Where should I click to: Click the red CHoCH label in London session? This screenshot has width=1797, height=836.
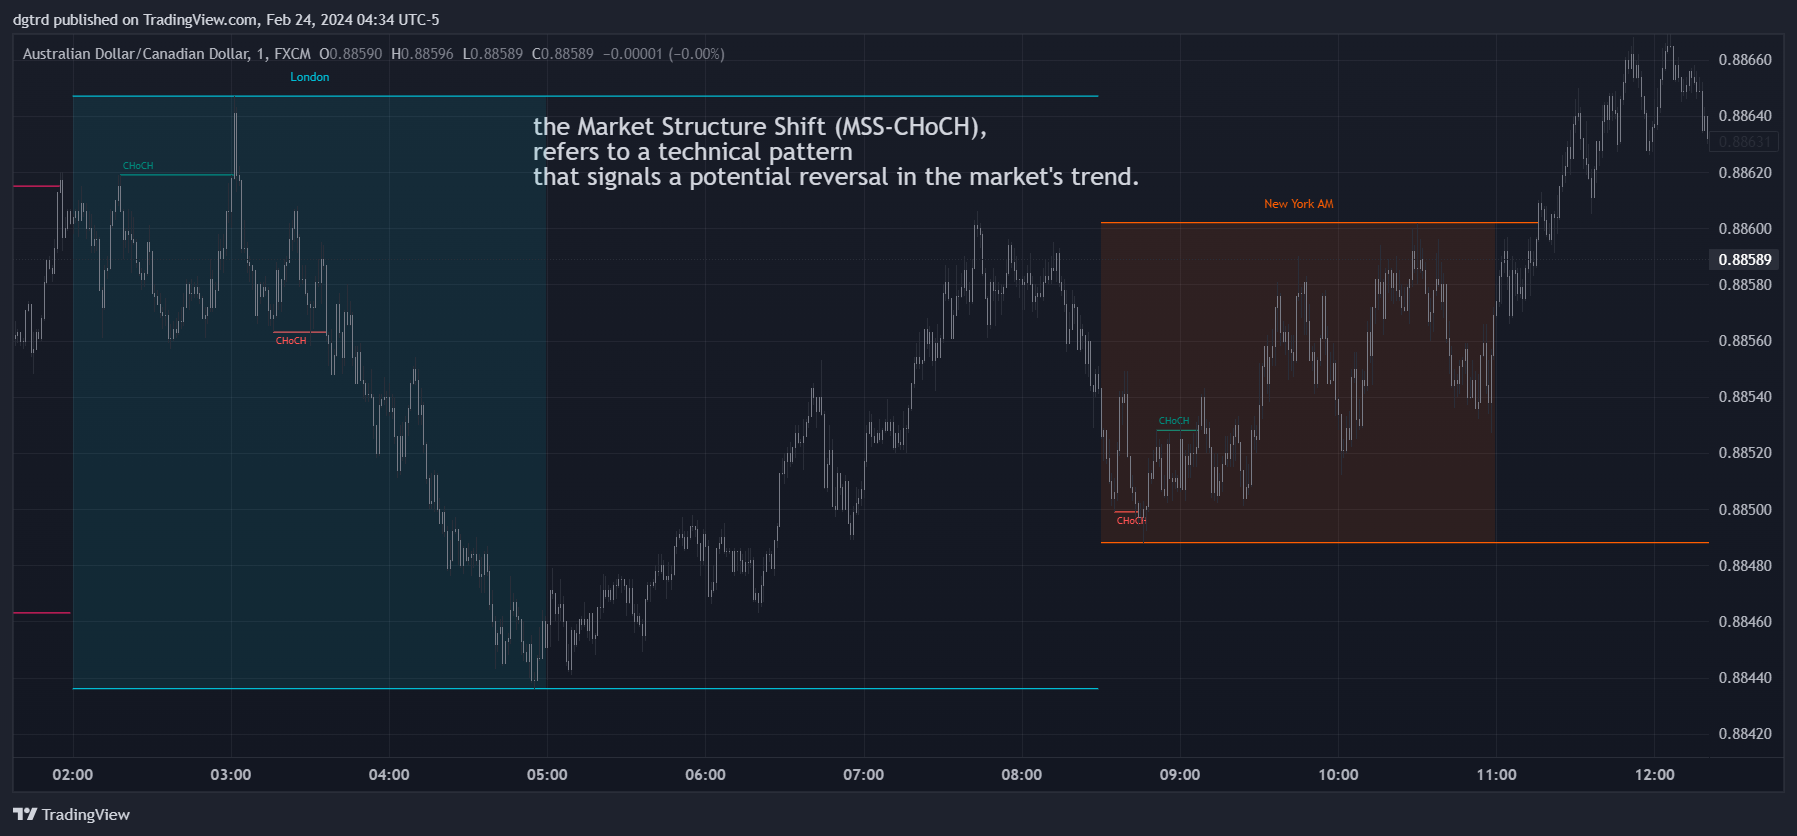(291, 341)
